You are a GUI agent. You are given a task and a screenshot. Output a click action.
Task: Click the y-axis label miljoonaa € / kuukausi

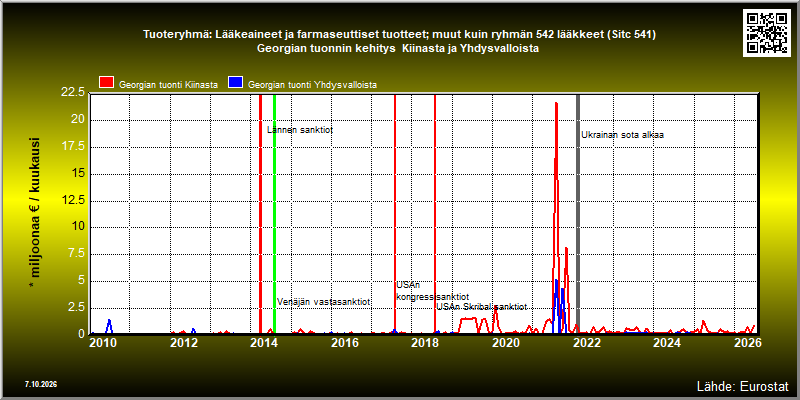click(x=35, y=213)
